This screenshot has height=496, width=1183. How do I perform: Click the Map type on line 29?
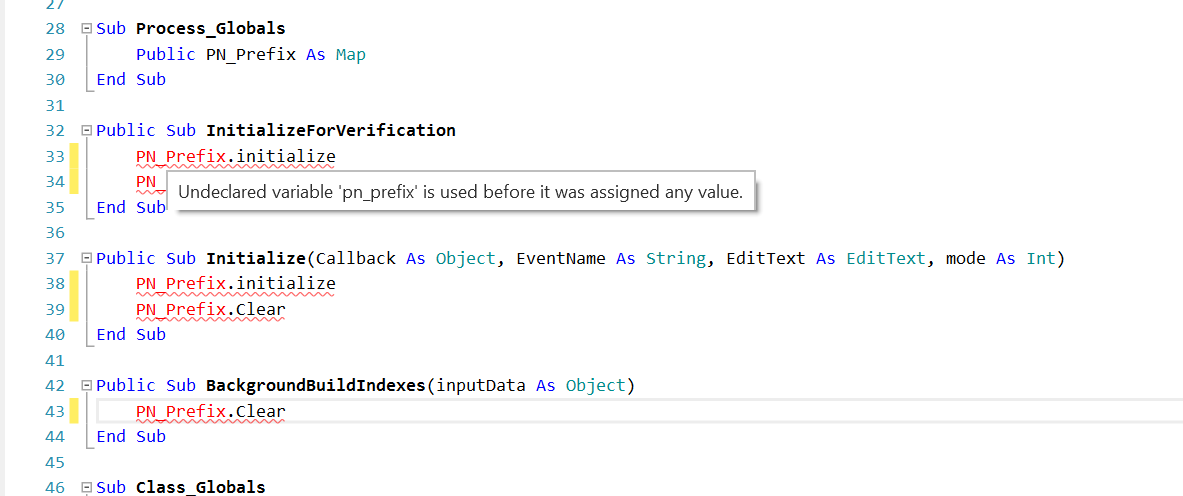click(x=350, y=55)
